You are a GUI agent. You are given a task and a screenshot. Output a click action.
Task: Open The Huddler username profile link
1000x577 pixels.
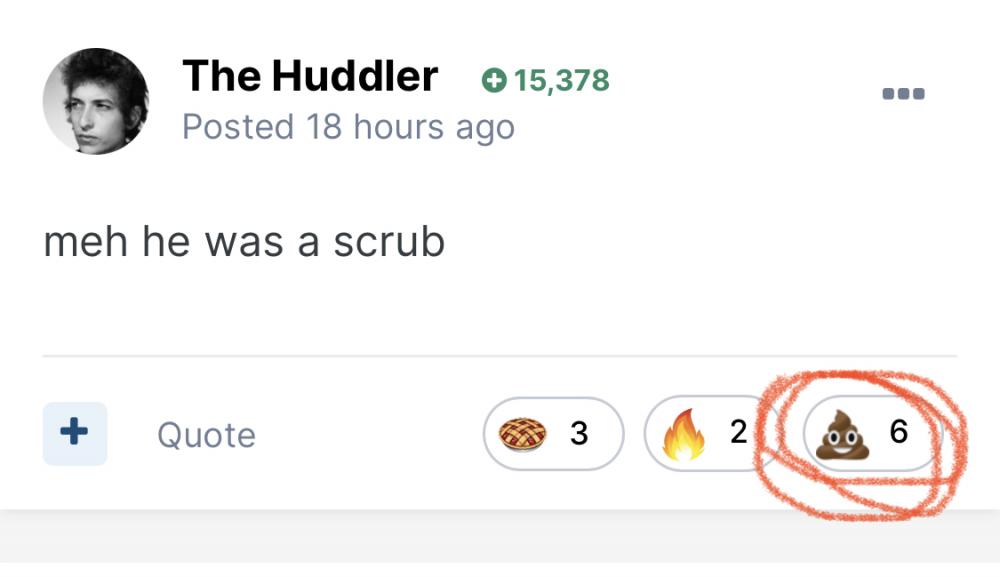coord(310,77)
